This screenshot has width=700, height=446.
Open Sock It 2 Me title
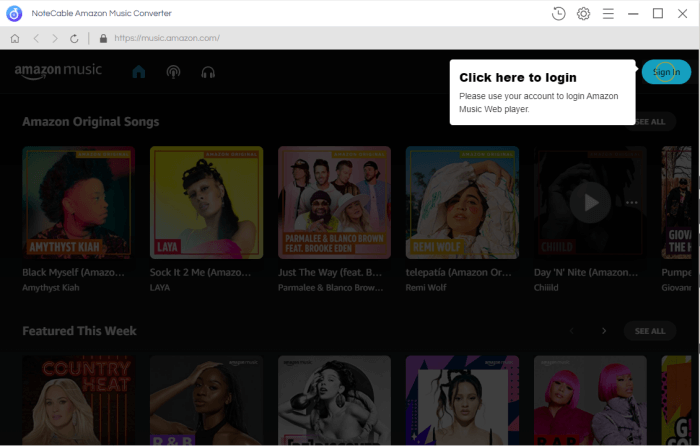tap(200, 272)
